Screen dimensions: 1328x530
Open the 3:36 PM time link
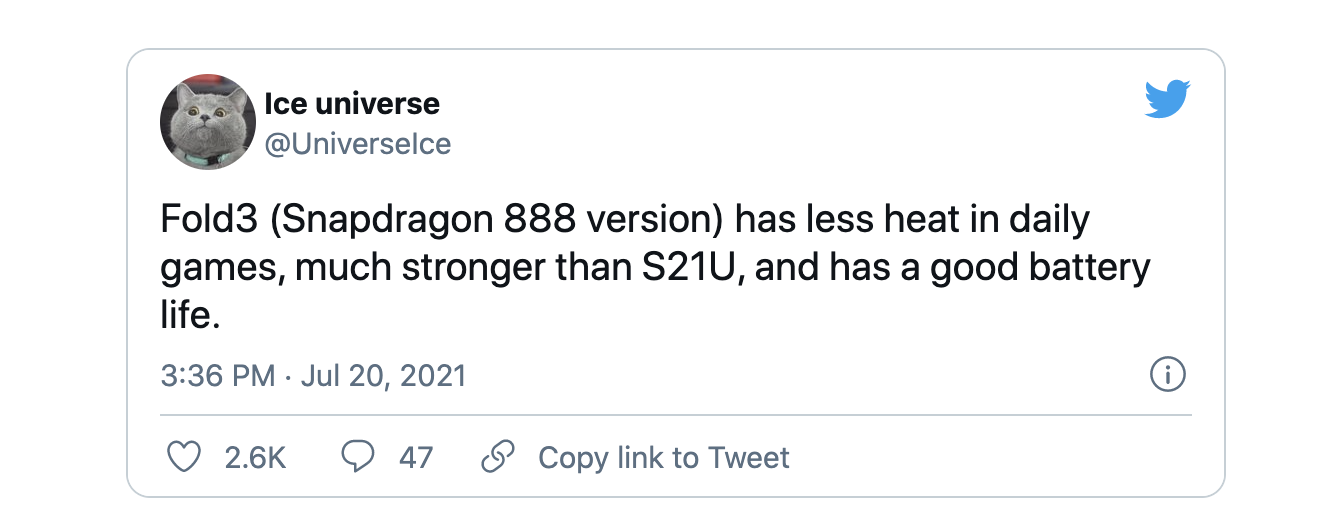pyautogui.click(x=217, y=376)
